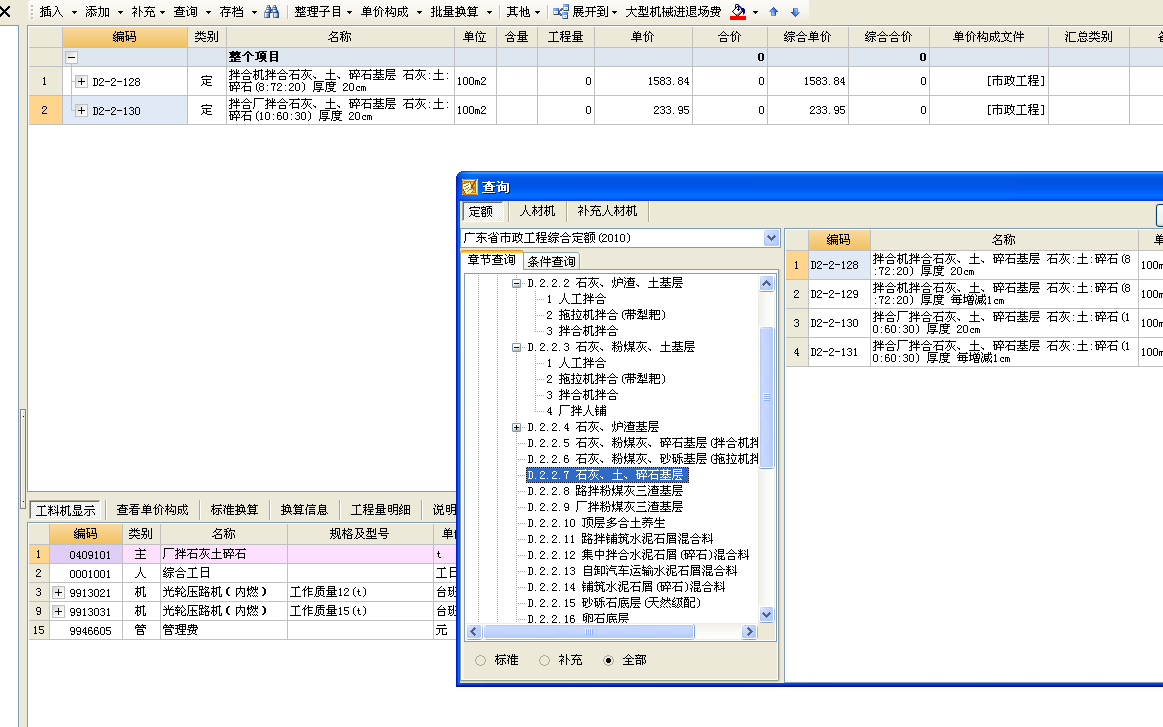This screenshot has width=1163, height=727.
Task: Select 管理费 row 9946605
Action: point(243,630)
